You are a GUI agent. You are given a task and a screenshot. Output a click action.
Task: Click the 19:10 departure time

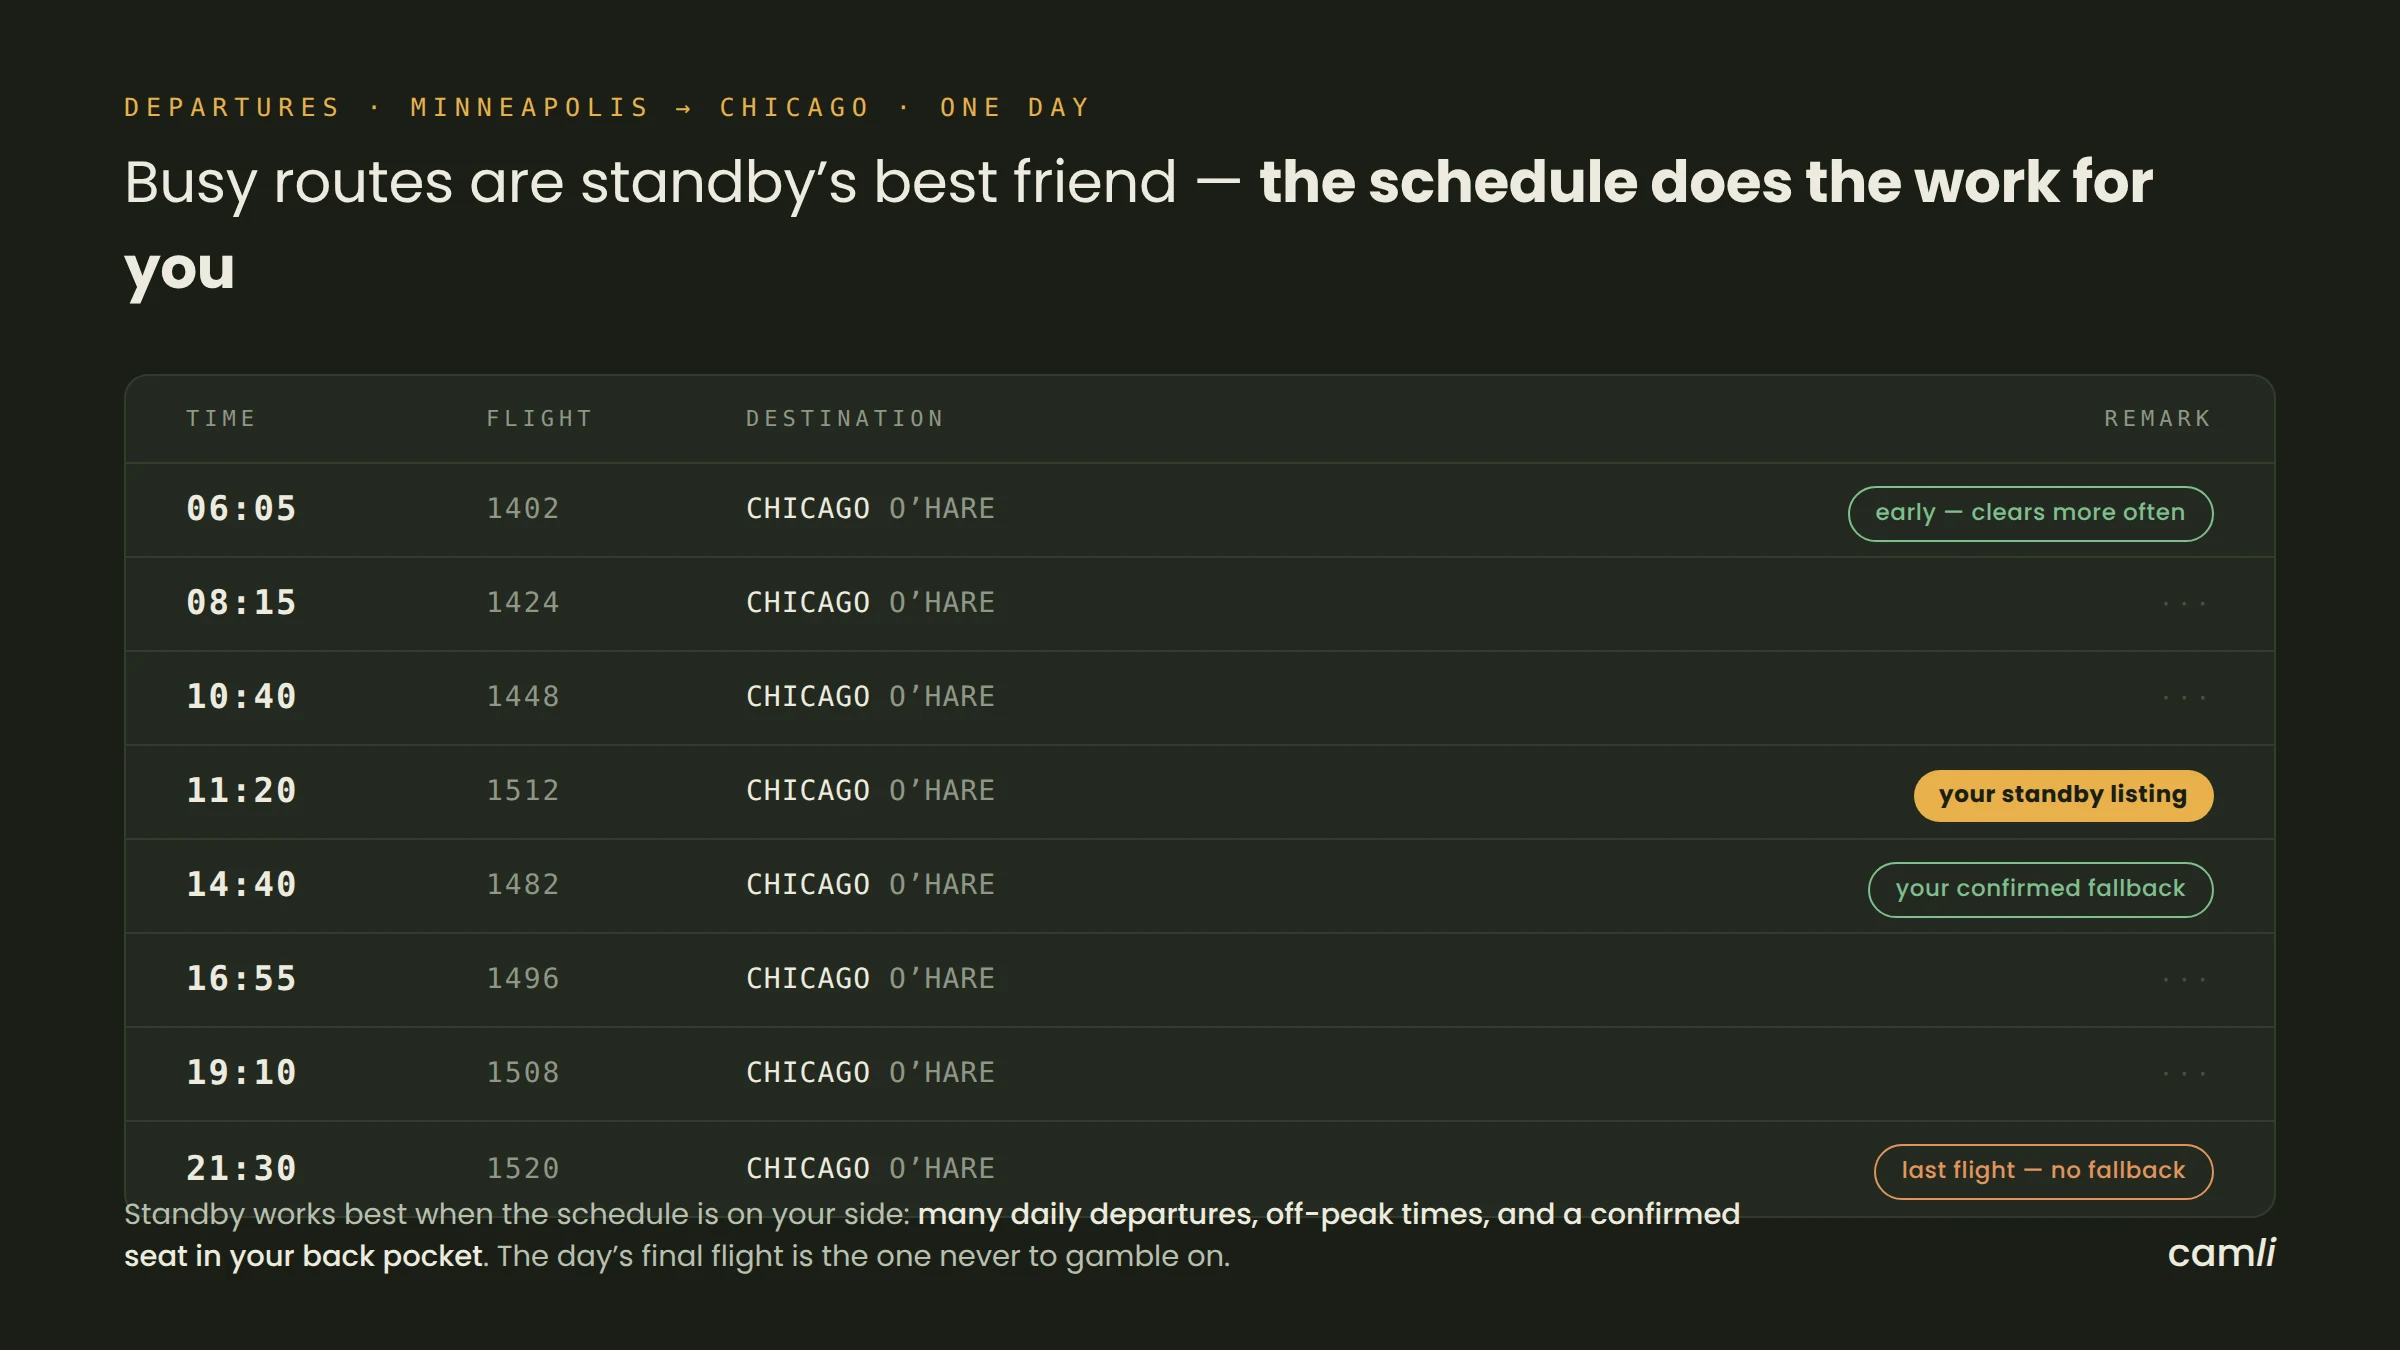pyautogui.click(x=241, y=1072)
